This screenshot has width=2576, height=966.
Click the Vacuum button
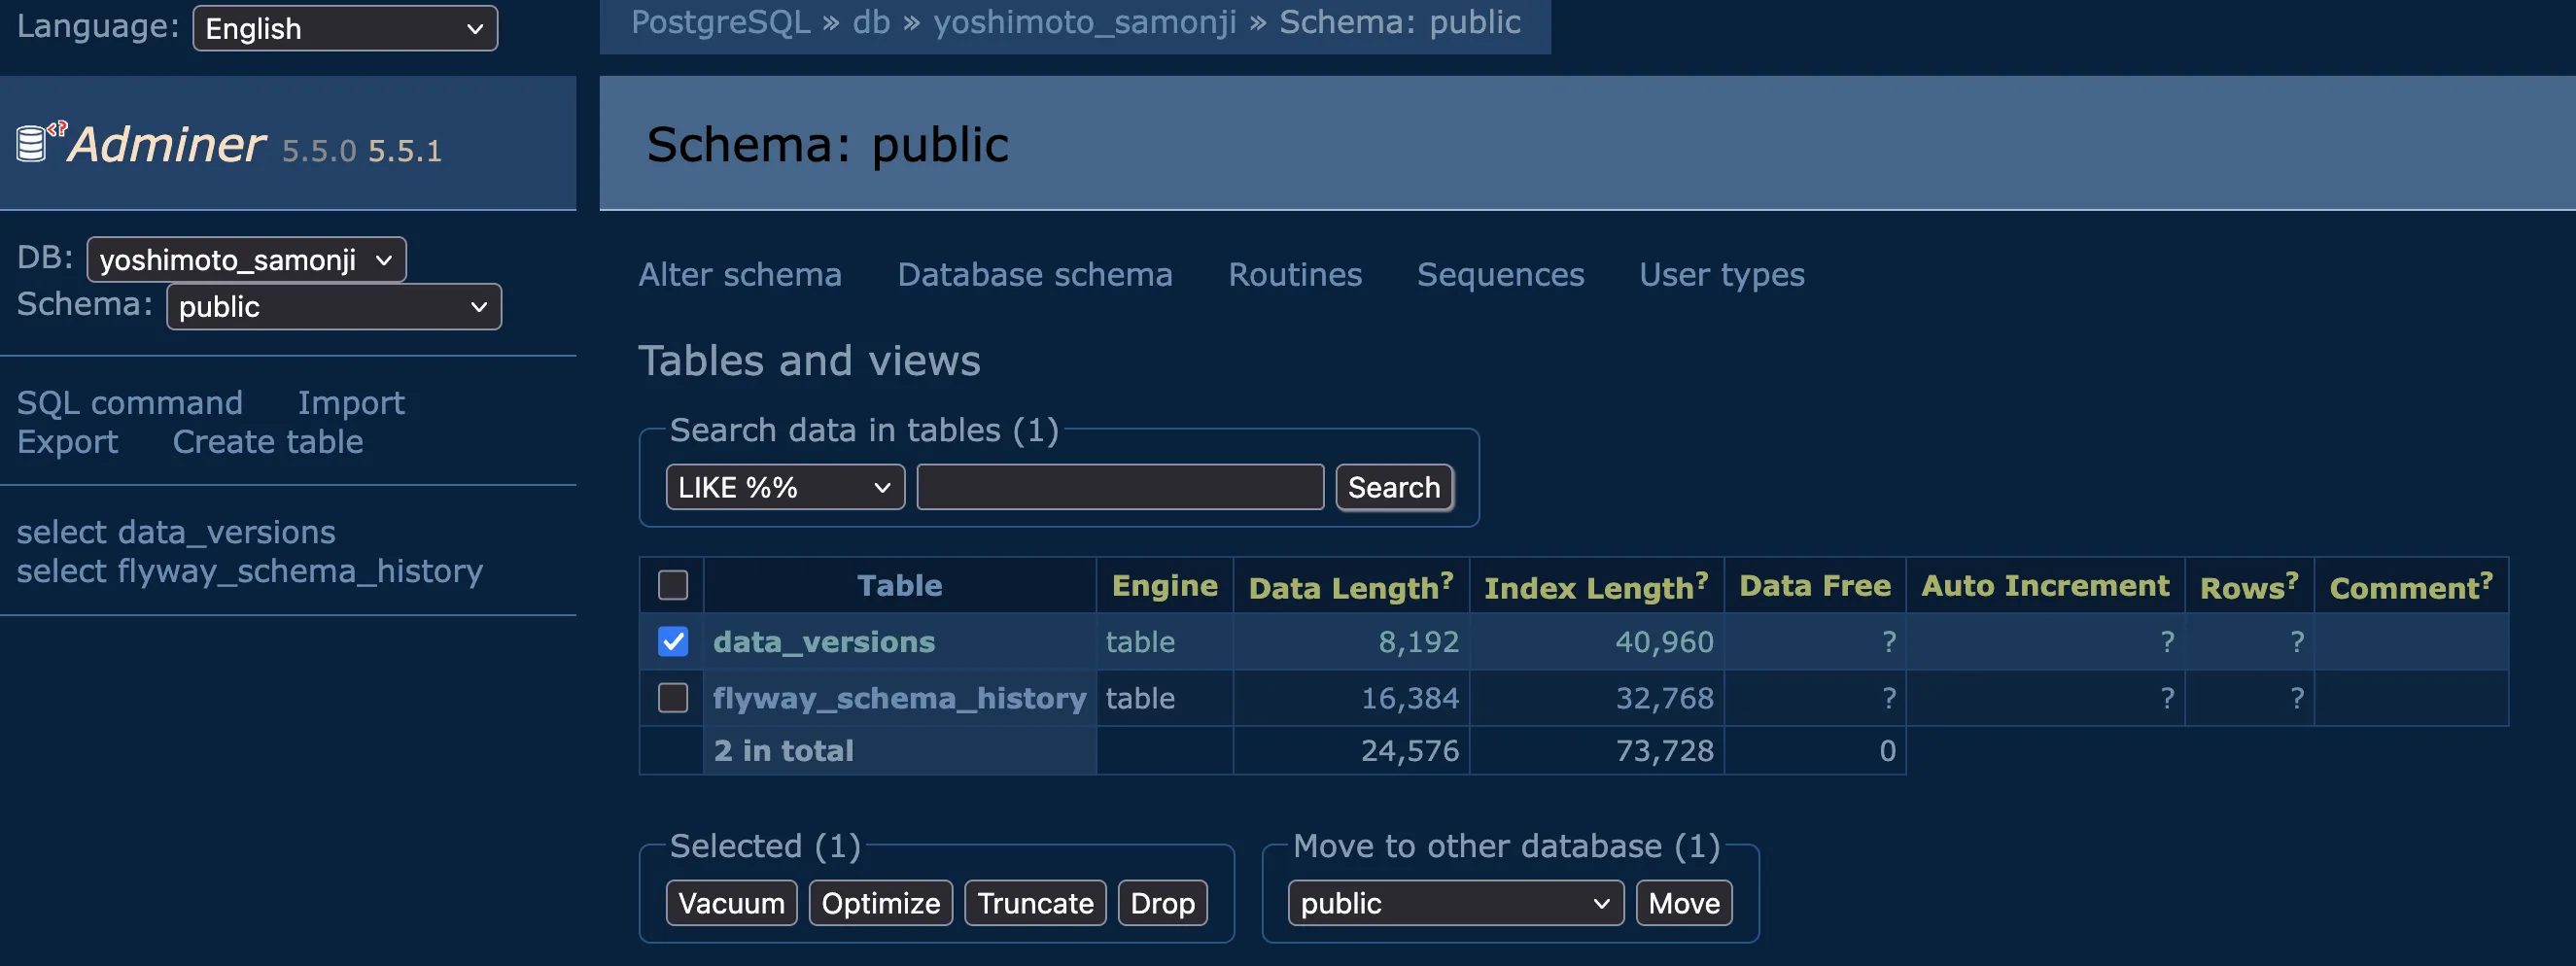click(x=731, y=903)
